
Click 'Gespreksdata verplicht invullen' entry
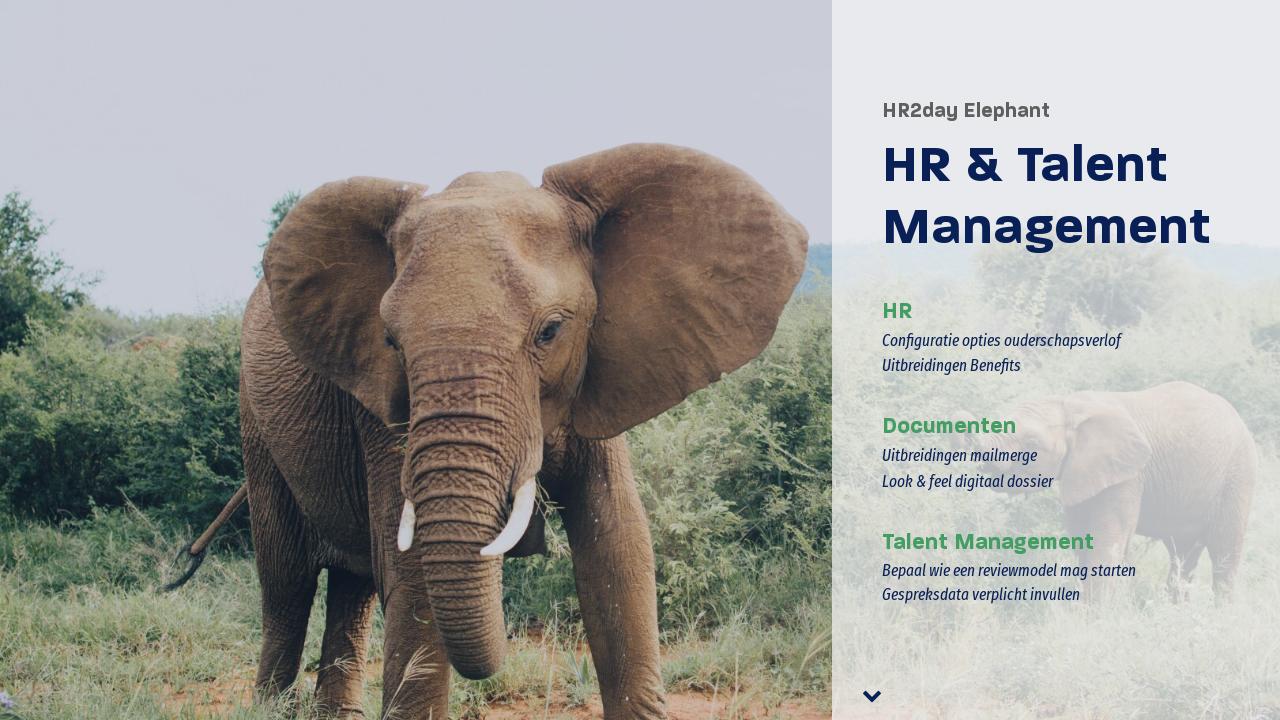click(x=981, y=595)
